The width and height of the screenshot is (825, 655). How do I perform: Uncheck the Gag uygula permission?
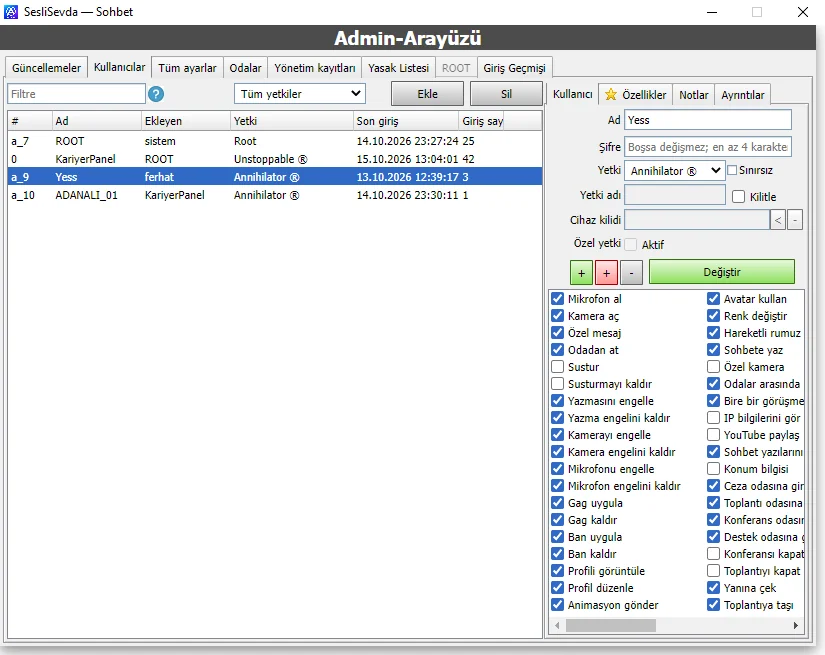coord(557,502)
